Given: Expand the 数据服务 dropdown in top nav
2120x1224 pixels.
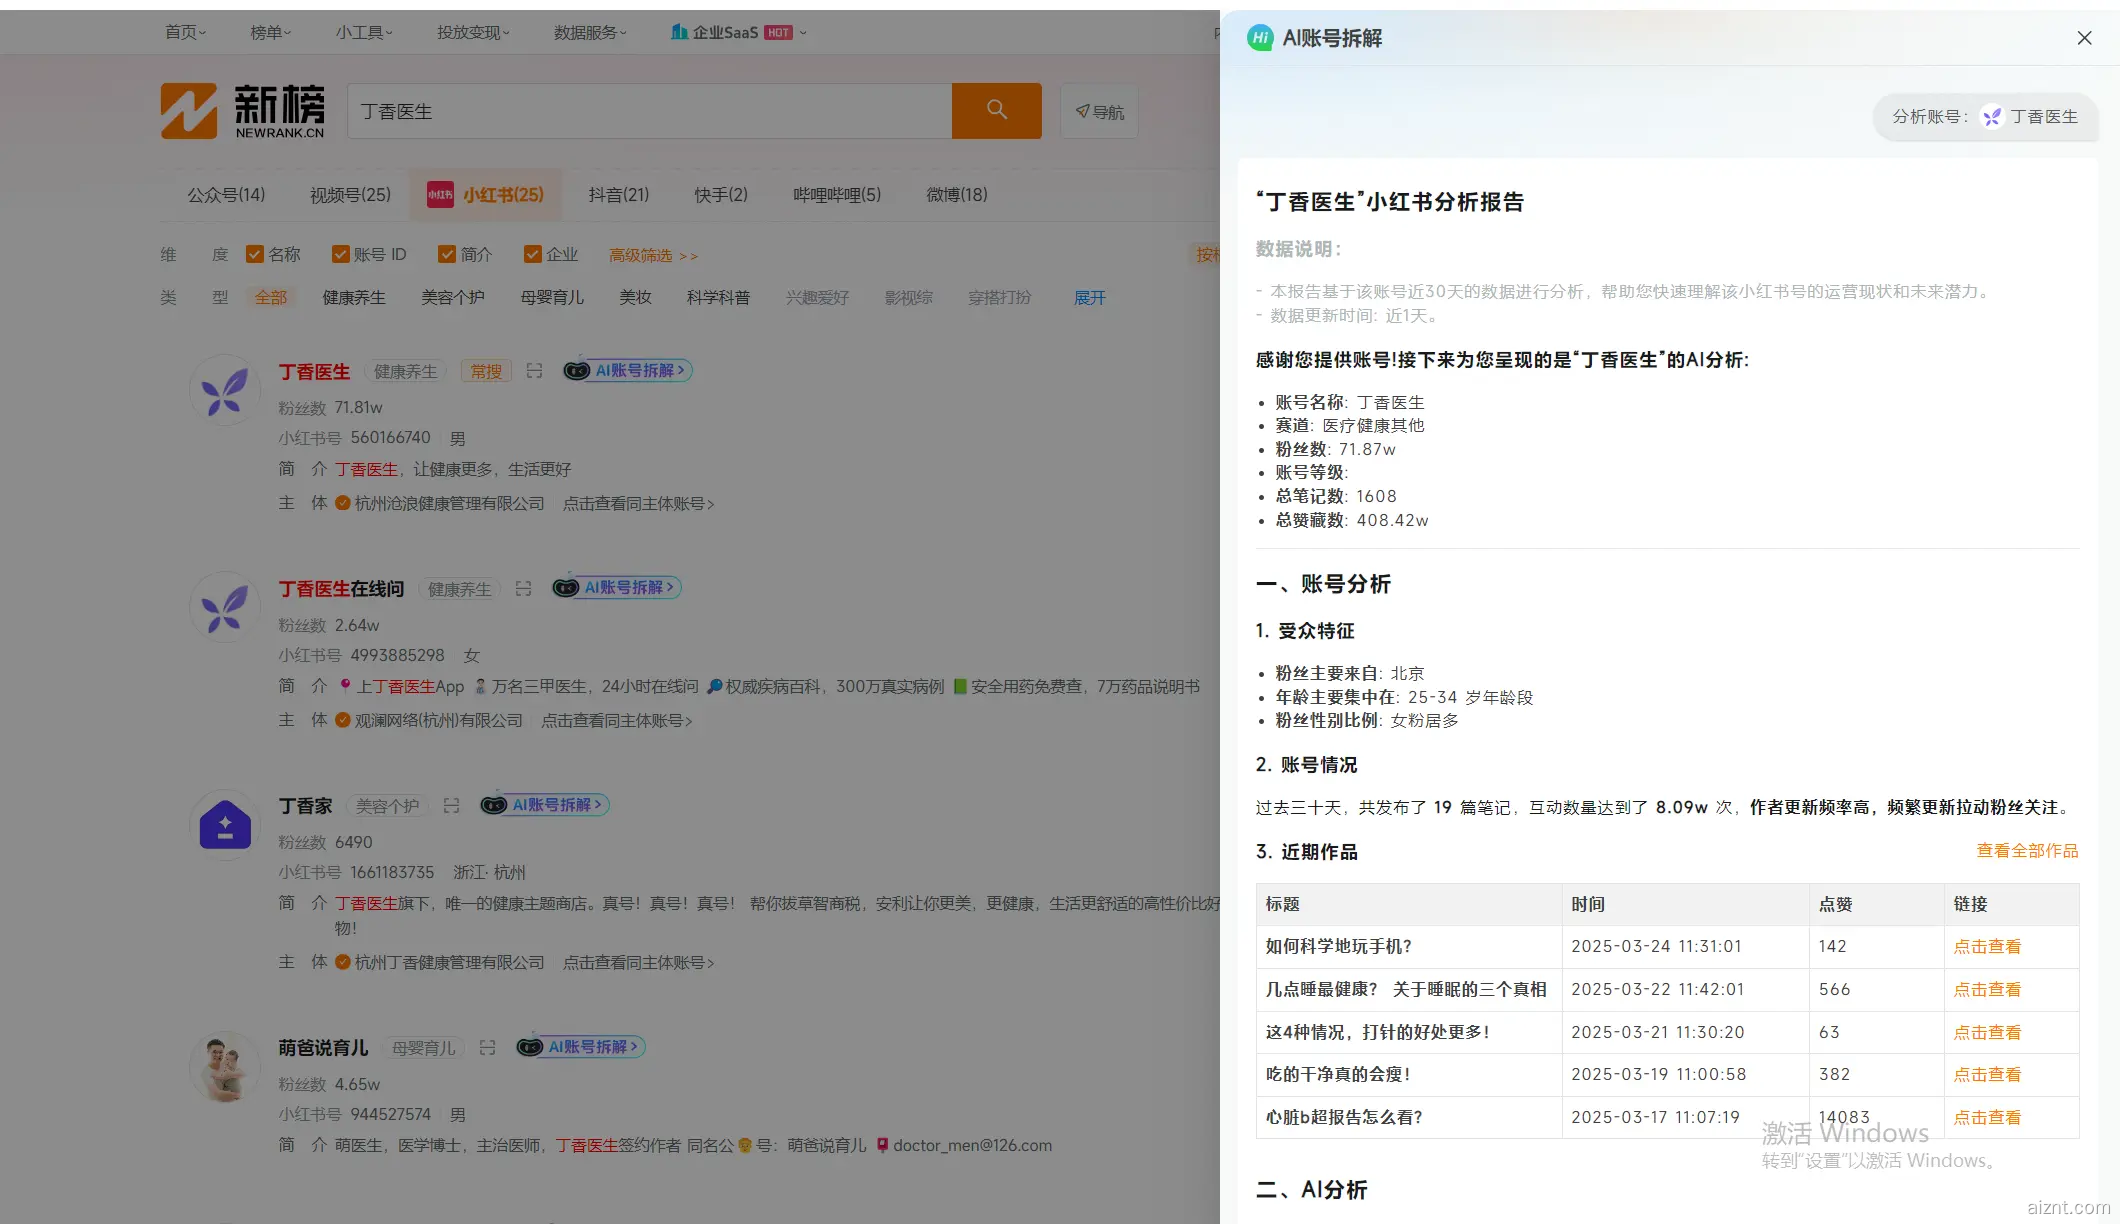Looking at the screenshot, I should click(590, 33).
